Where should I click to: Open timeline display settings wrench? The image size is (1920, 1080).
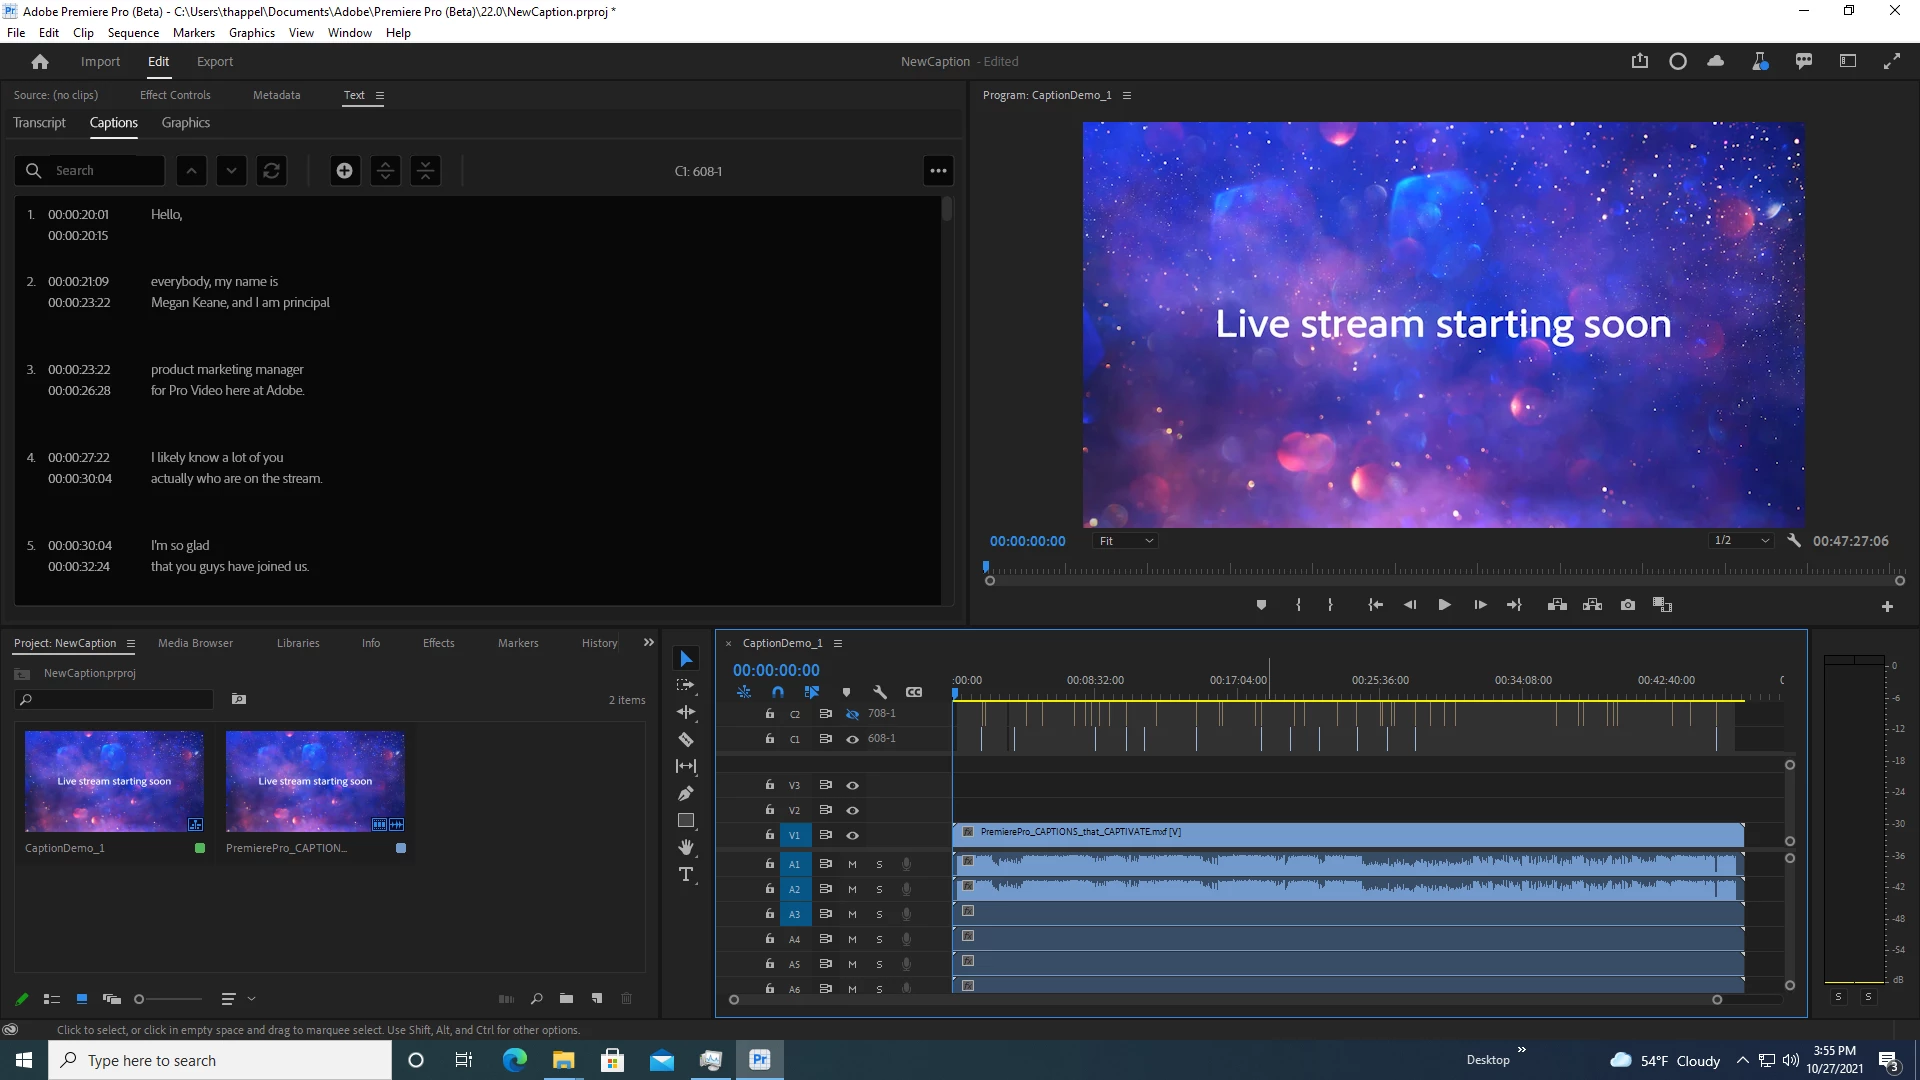880,692
